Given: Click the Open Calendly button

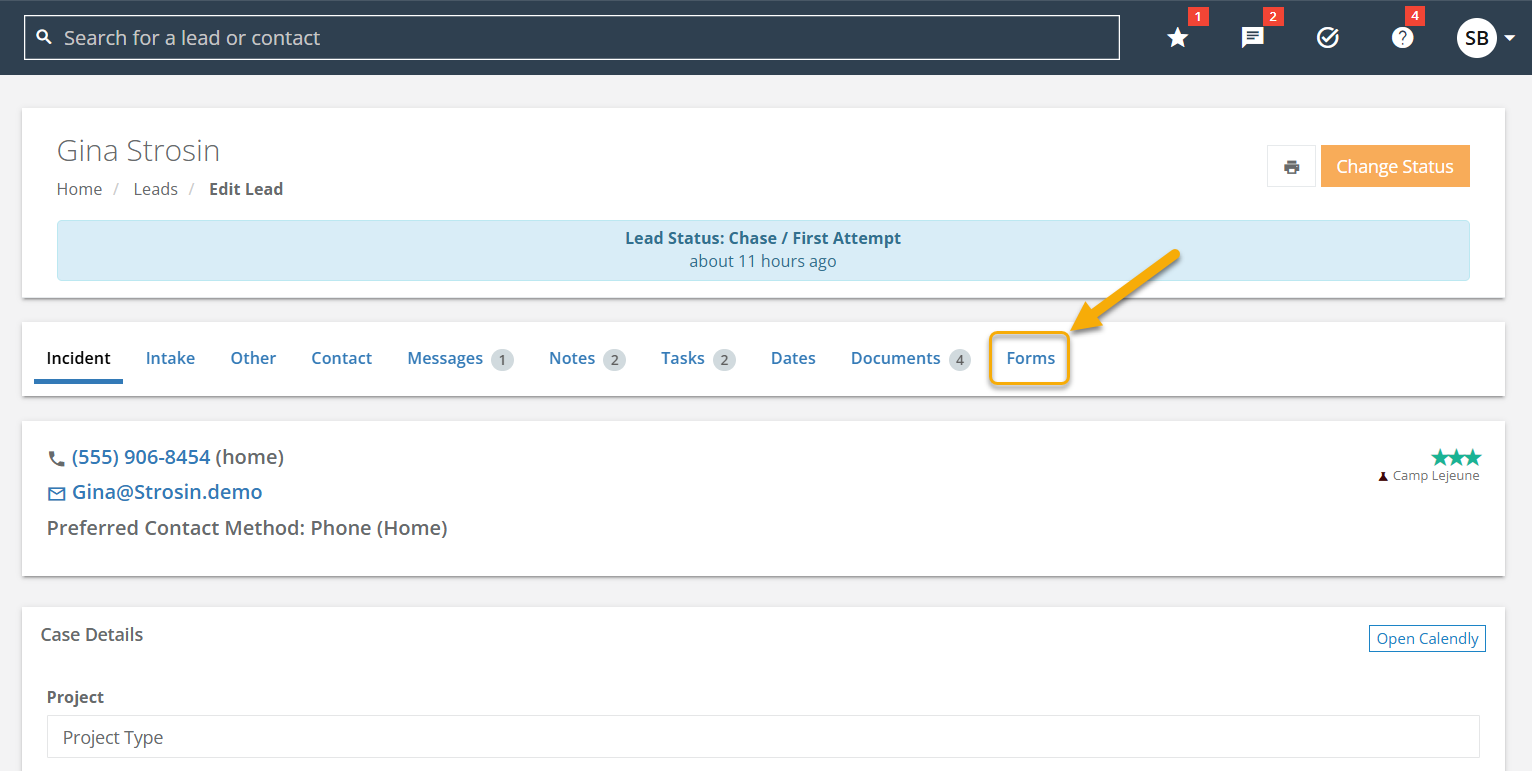Looking at the screenshot, I should (x=1427, y=639).
